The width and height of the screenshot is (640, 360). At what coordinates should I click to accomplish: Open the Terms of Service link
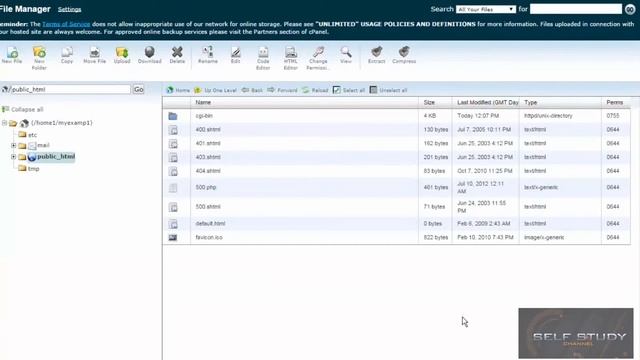pyautogui.click(x=66, y=24)
